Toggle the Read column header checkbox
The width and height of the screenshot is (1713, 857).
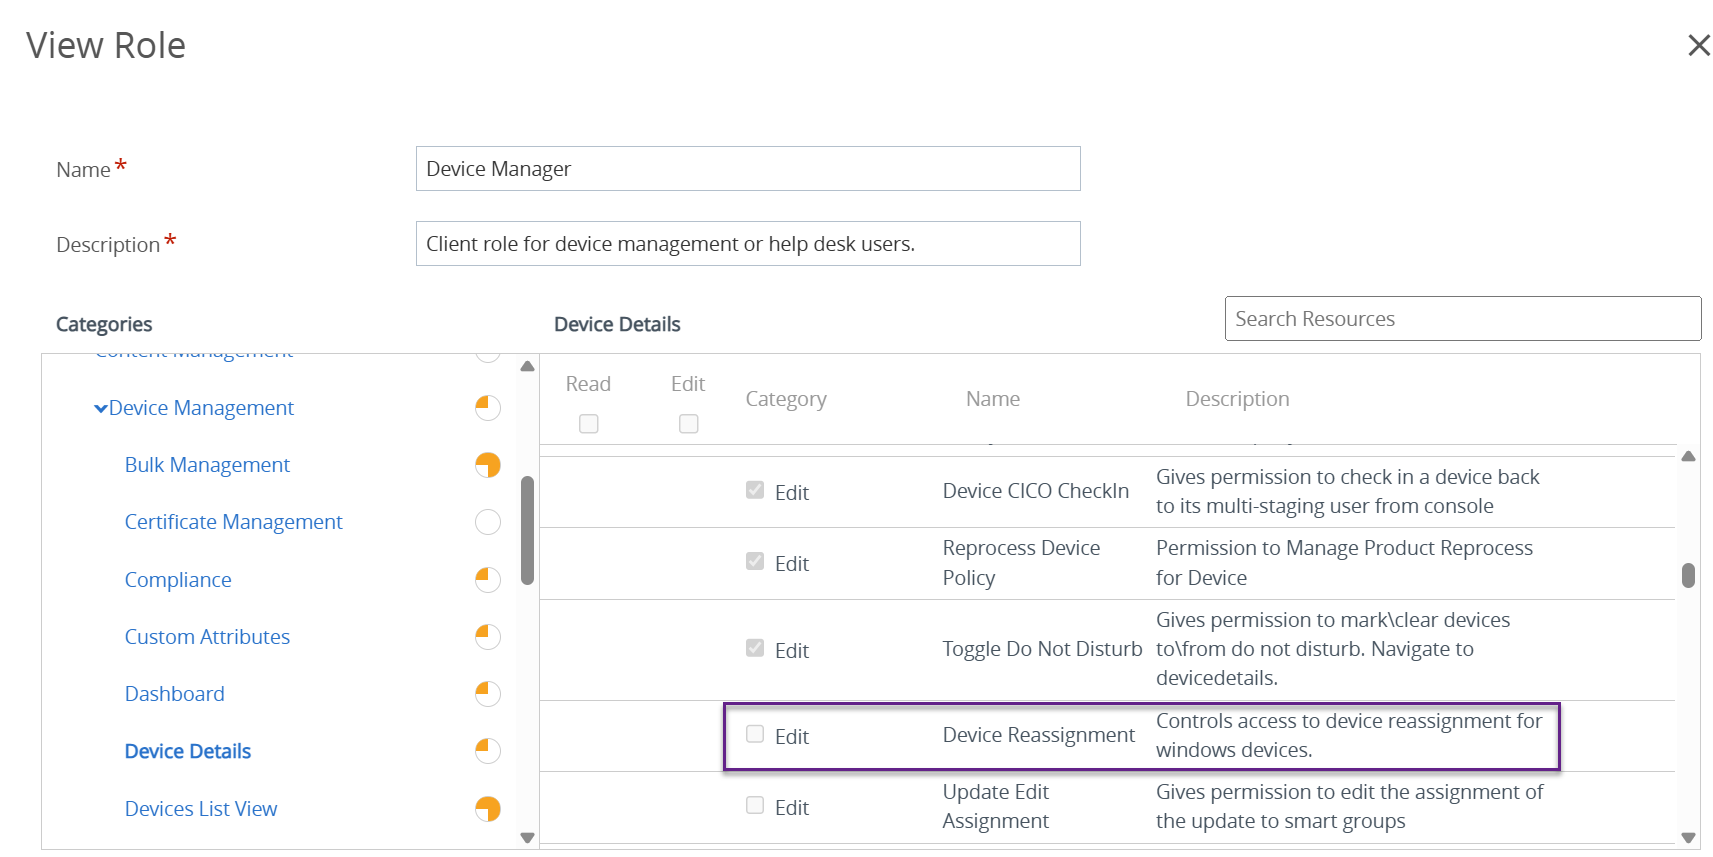point(589,424)
